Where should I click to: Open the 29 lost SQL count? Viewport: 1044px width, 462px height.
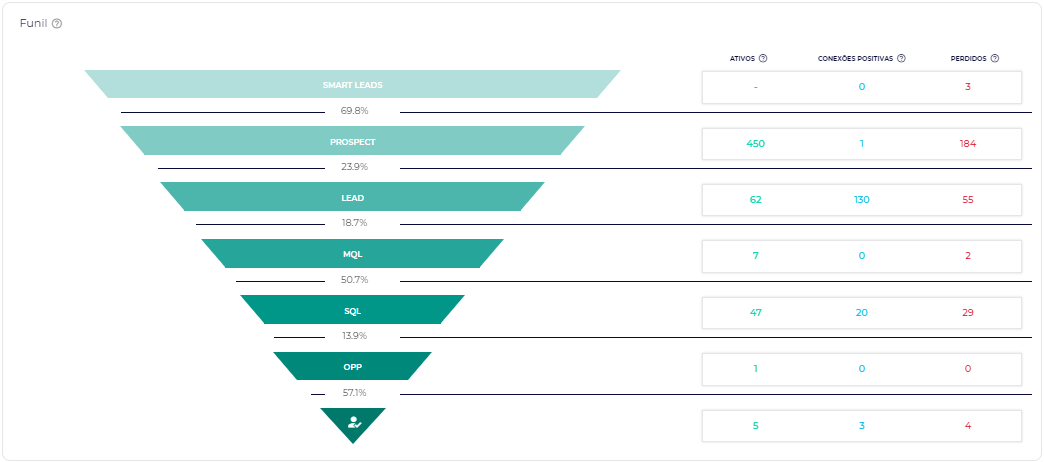tap(967, 313)
